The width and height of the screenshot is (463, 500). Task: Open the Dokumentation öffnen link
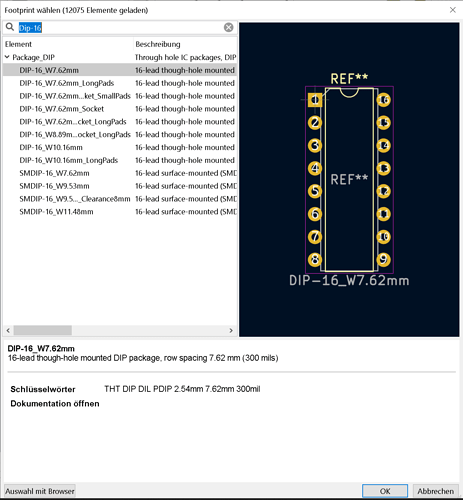pyautogui.click(x=55, y=404)
